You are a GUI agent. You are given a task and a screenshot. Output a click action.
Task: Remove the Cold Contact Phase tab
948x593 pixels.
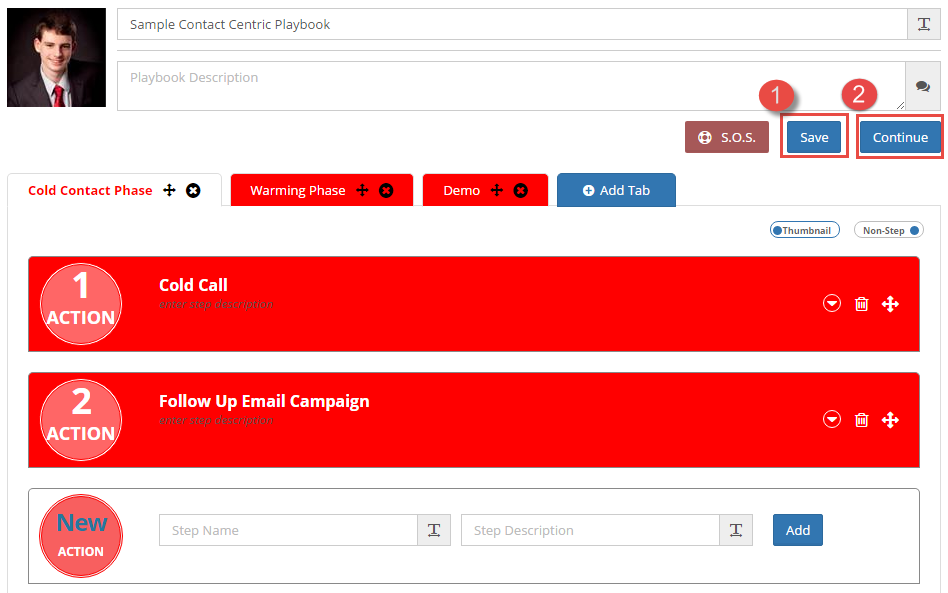[193, 191]
